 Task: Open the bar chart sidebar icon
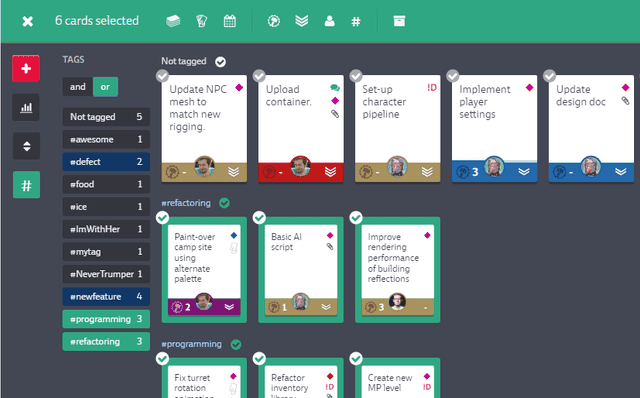26,107
